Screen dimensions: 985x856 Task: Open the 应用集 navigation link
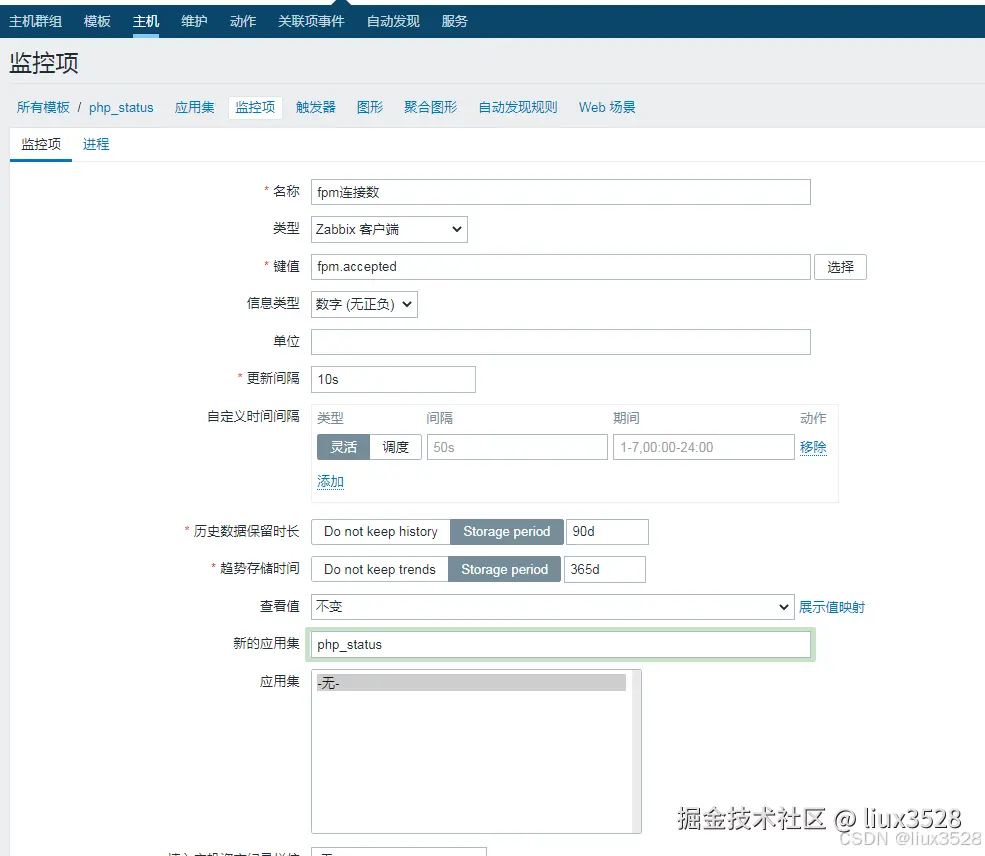pyautogui.click(x=194, y=107)
